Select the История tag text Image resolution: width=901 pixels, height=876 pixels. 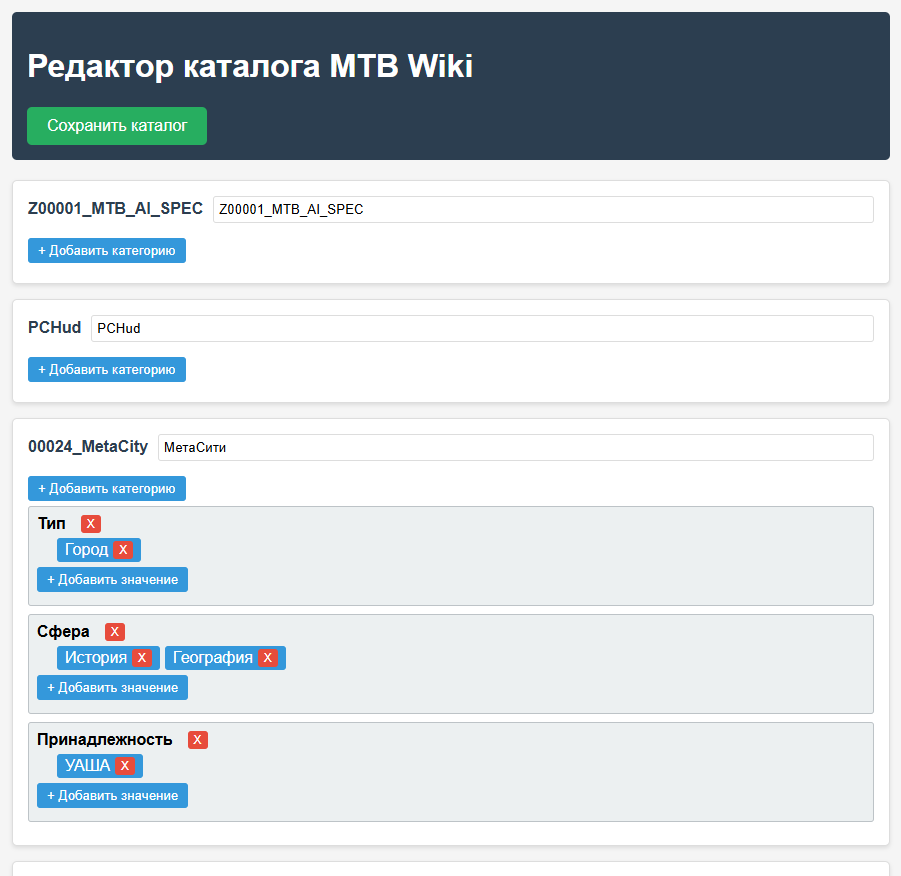(96, 658)
